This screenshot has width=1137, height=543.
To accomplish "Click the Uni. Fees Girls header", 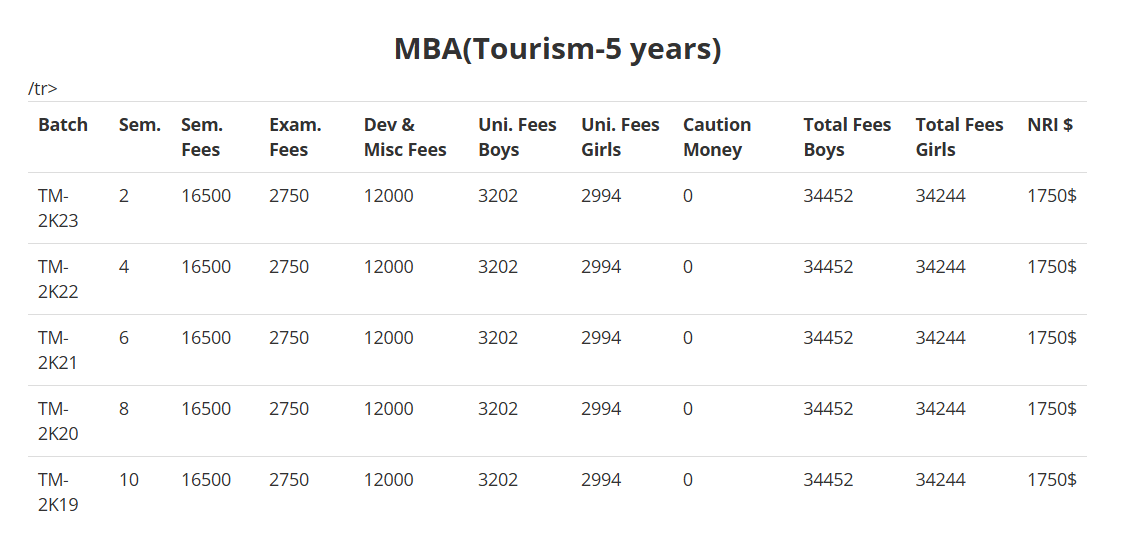I will [620, 137].
